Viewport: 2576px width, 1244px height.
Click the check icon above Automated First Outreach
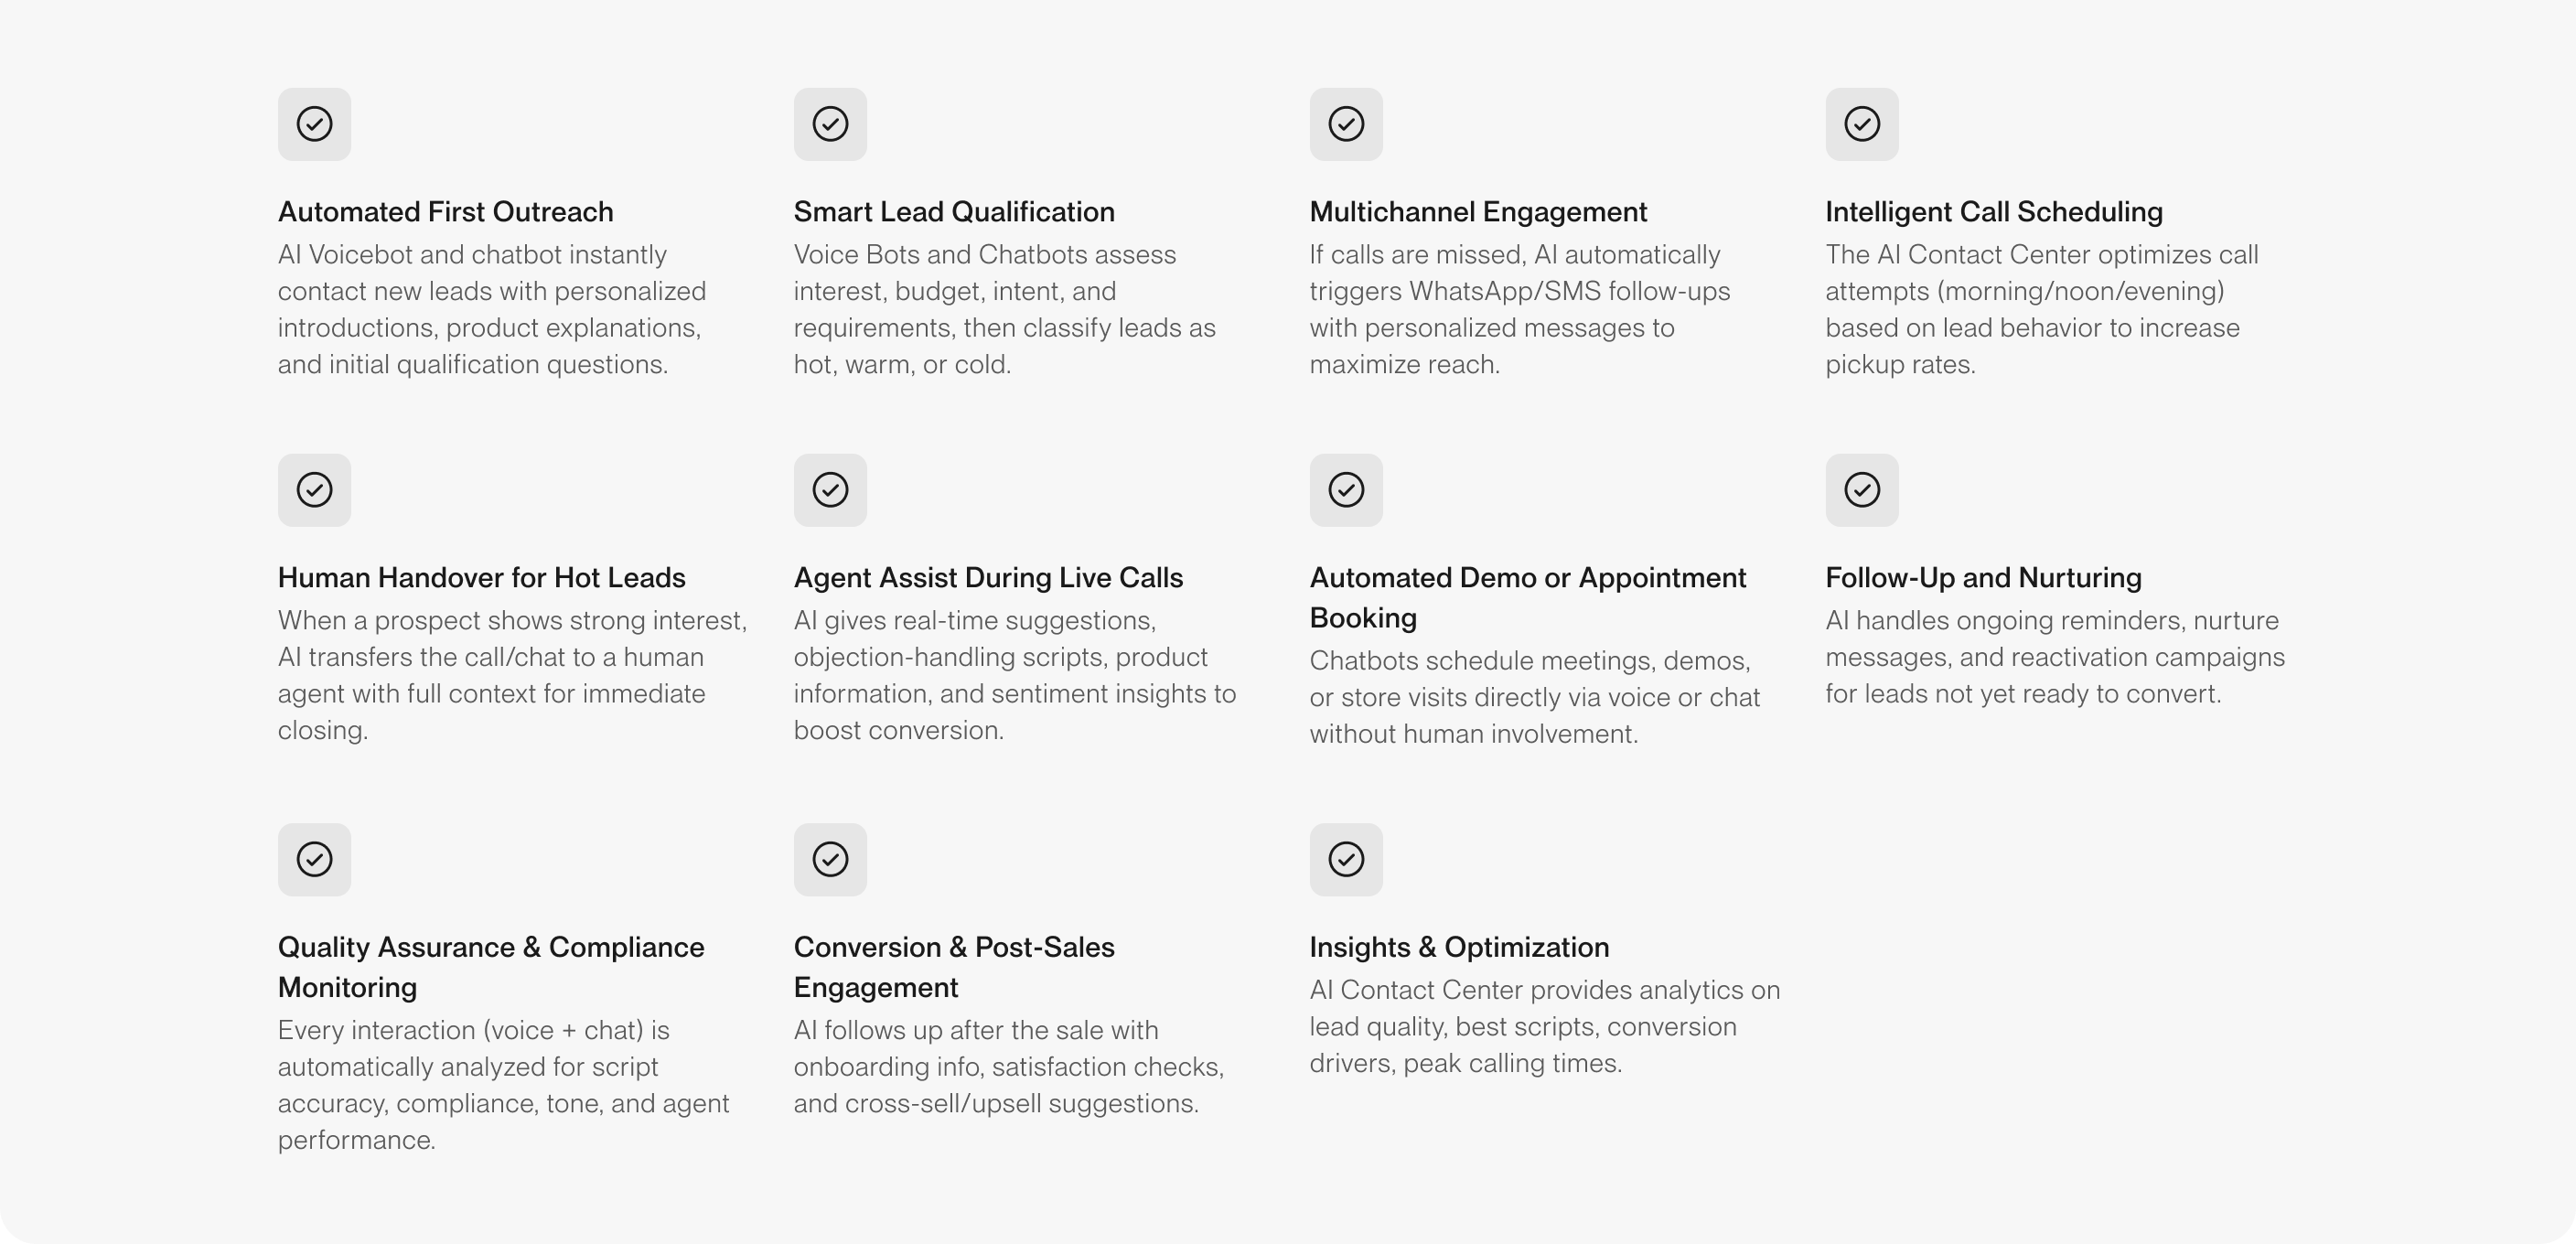click(314, 124)
